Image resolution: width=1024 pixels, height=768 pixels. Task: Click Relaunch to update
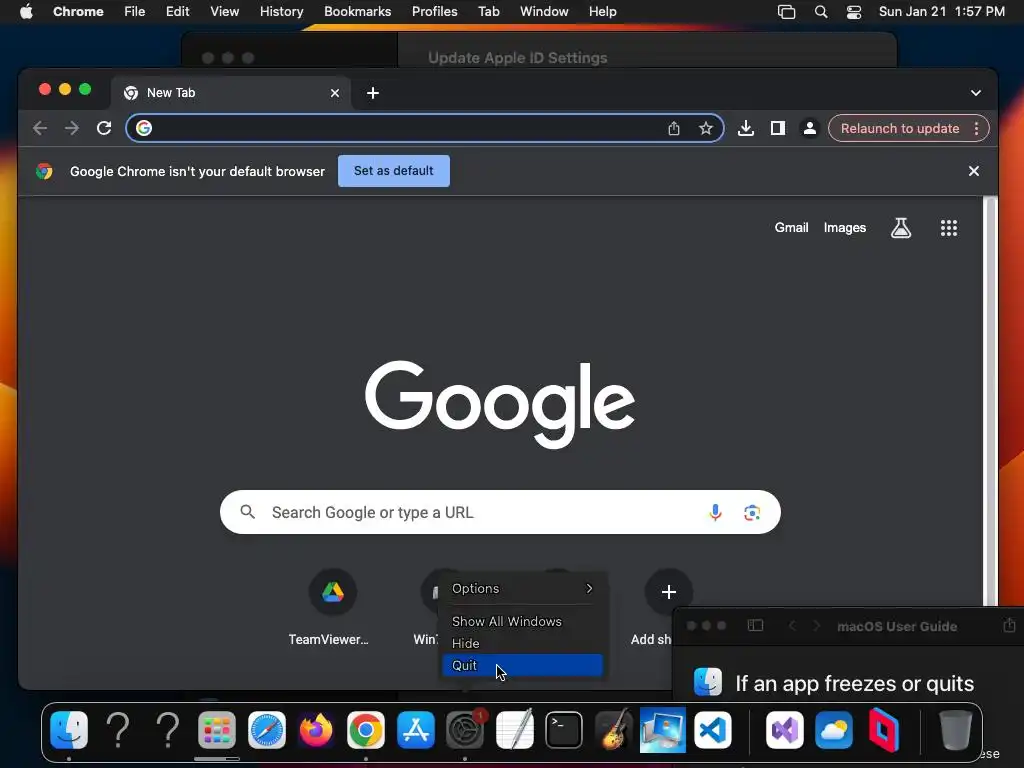(900, 129)
